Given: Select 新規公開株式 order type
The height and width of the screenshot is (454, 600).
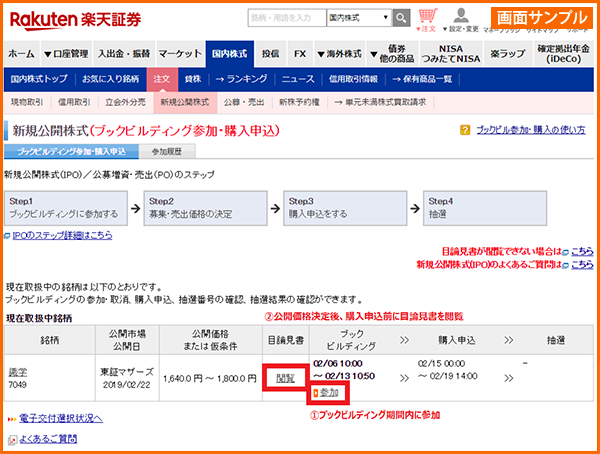Looking at the screenshot, I should coord(185,102).
